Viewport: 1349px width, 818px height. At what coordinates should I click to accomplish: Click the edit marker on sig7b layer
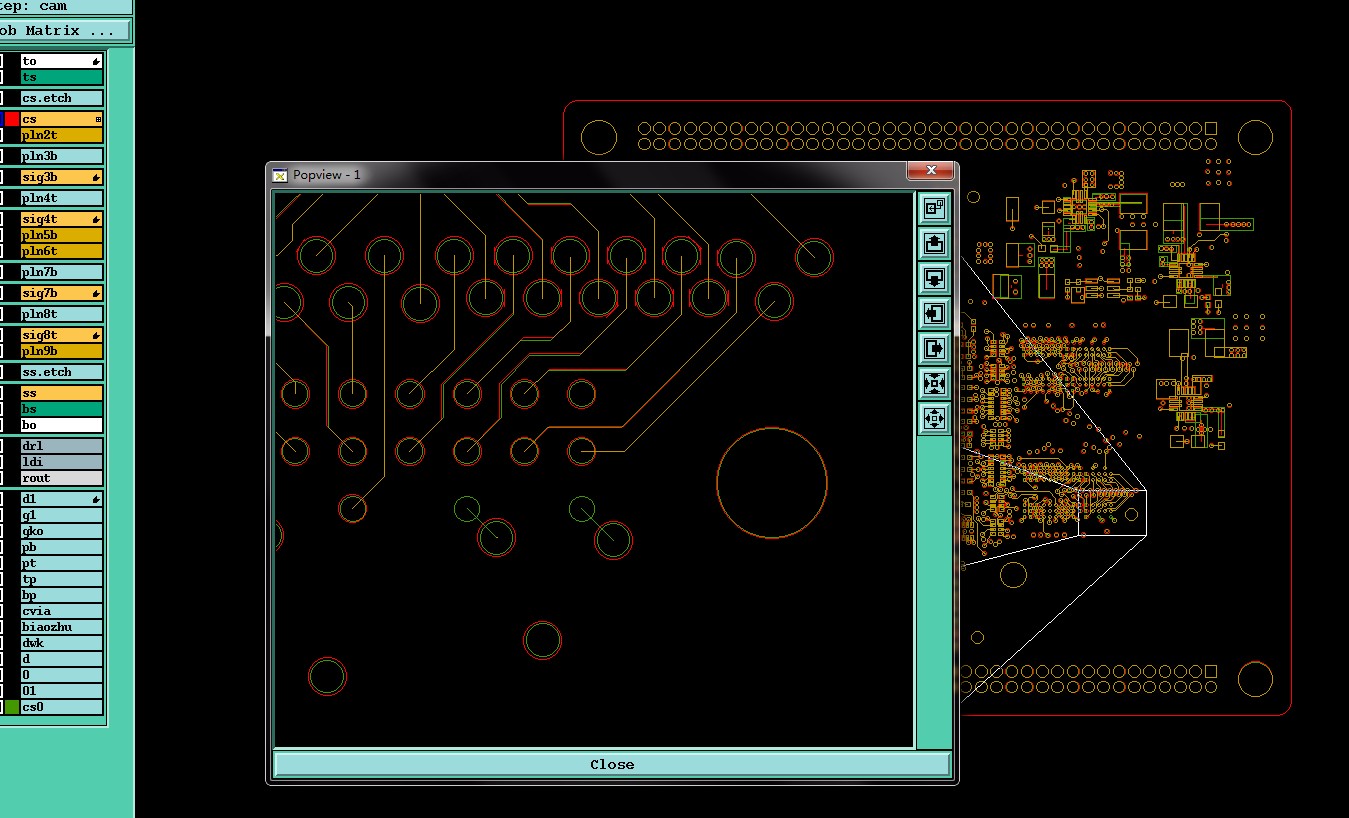pos(97,293)
